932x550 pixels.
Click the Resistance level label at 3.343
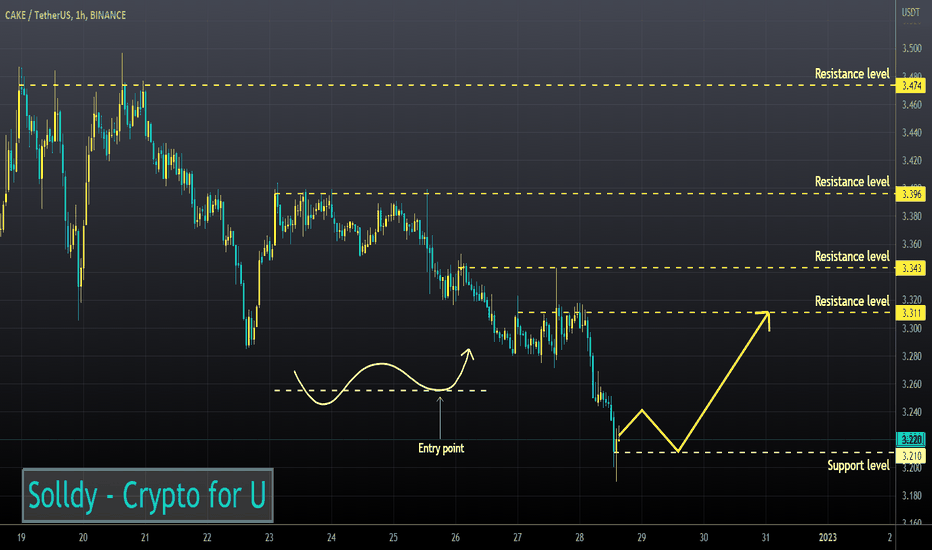tap(852, 256)
